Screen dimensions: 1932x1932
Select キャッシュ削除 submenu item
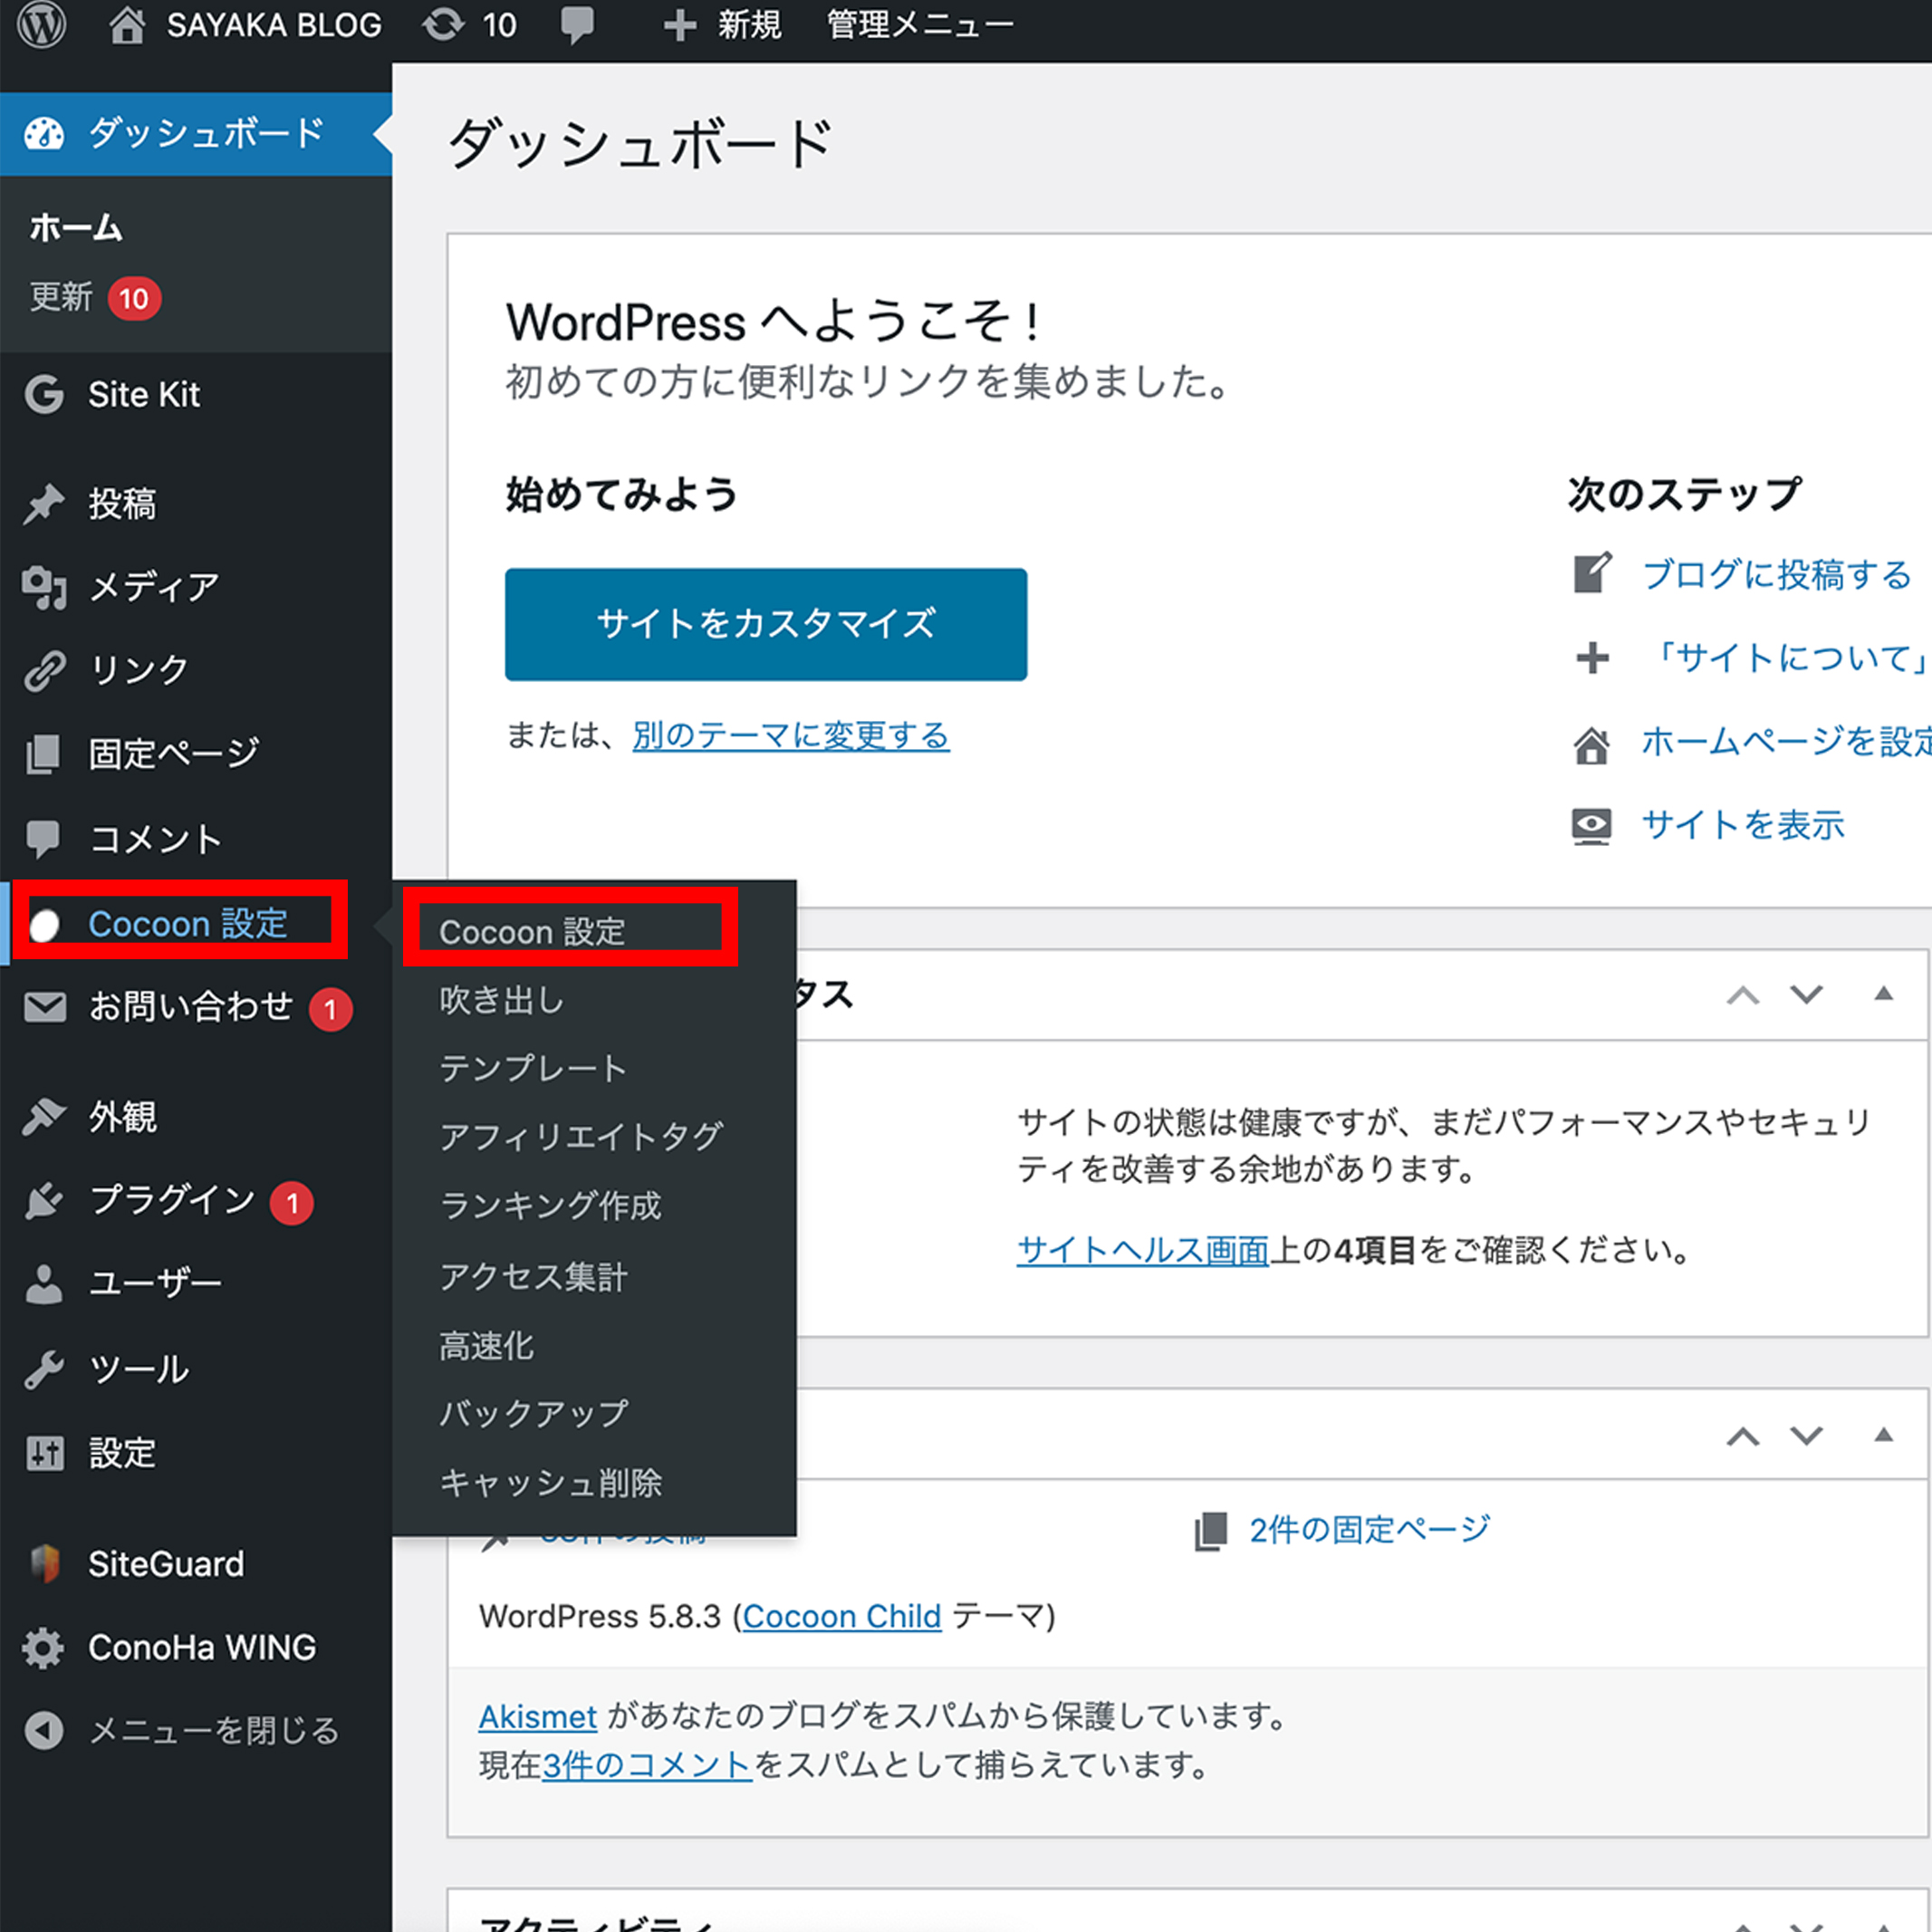(551, 1483)
